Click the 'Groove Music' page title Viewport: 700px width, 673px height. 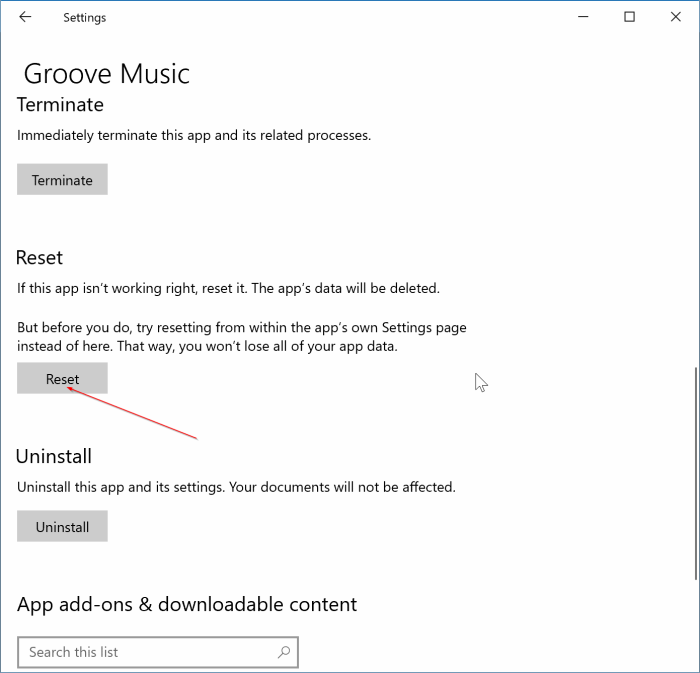107,74
